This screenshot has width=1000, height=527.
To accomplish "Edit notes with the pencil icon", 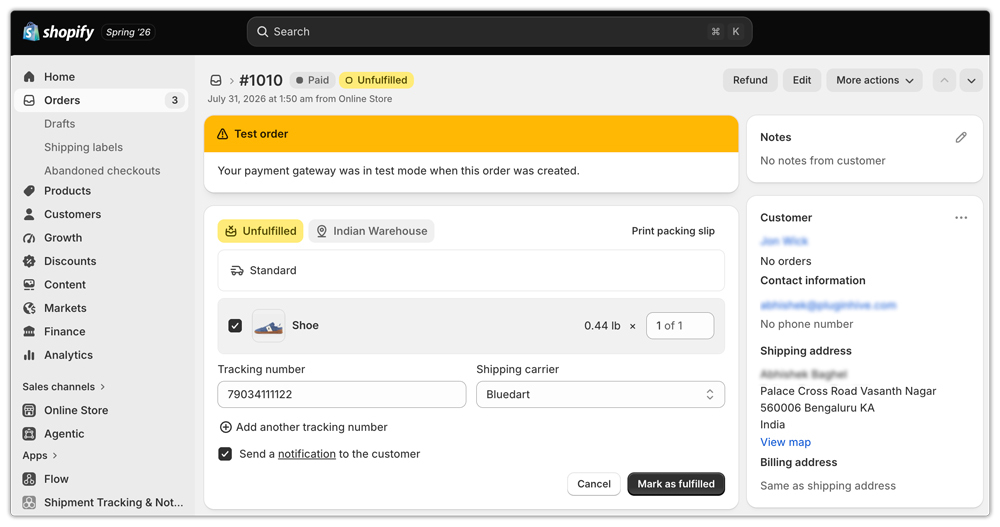I will pos(961,137).
